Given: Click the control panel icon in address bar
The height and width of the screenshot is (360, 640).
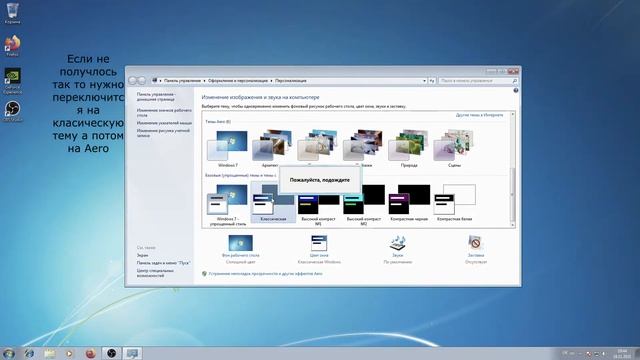Looking at the screenshot, I should pos(155,80).
